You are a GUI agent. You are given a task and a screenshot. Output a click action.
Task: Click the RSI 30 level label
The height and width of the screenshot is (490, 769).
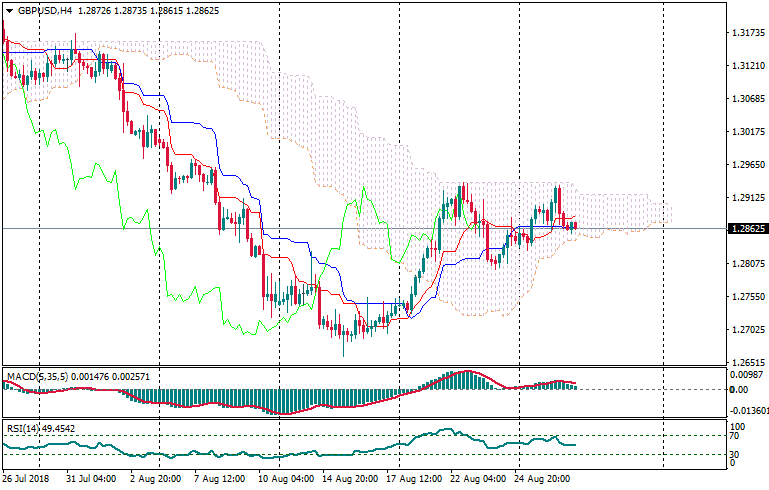tap(733, 456)
